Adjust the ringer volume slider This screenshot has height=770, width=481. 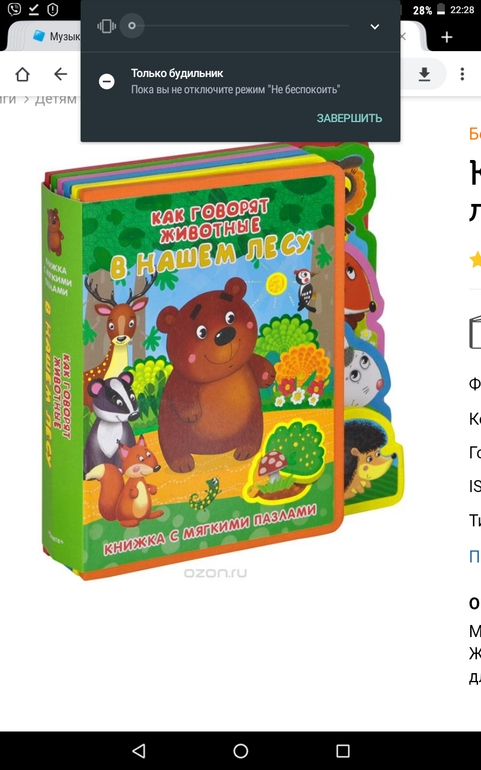click(x=239, y=26)
